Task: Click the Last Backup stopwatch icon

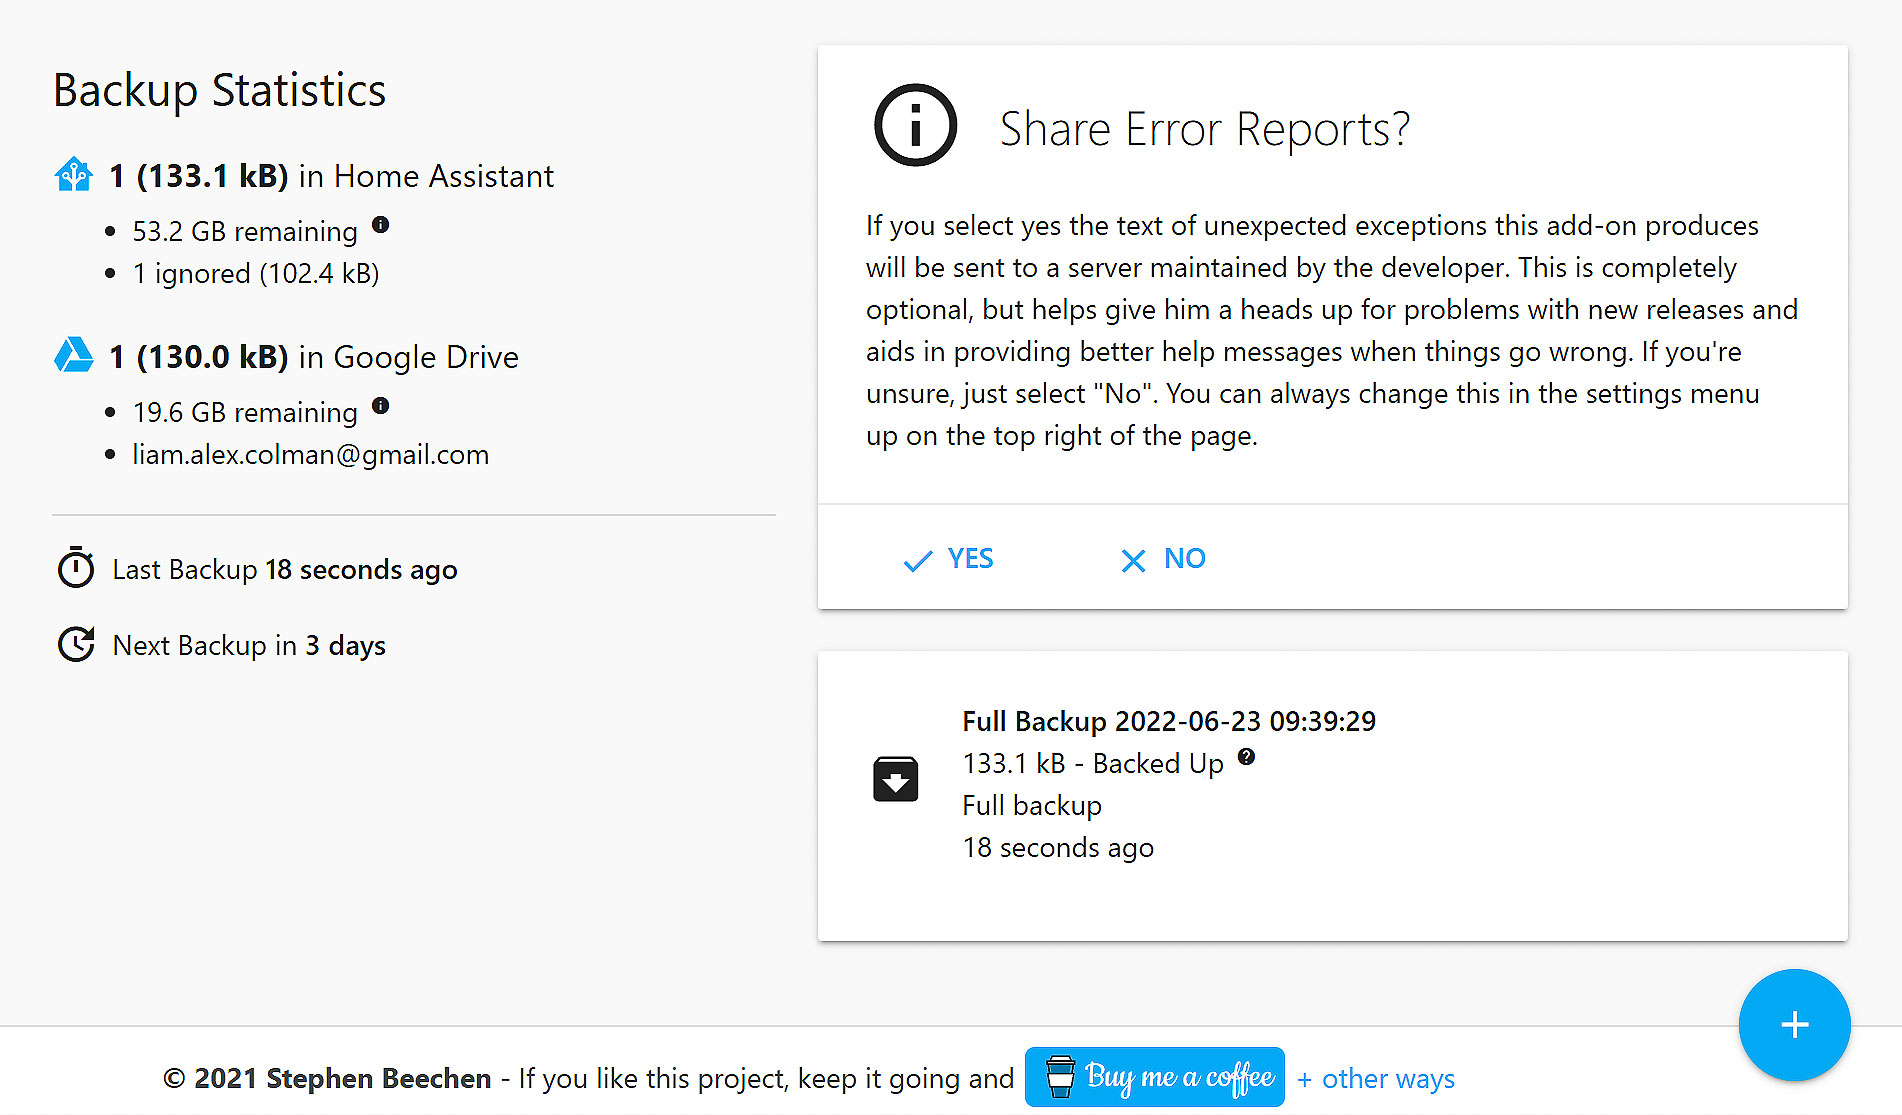Action: click(76, 568)
